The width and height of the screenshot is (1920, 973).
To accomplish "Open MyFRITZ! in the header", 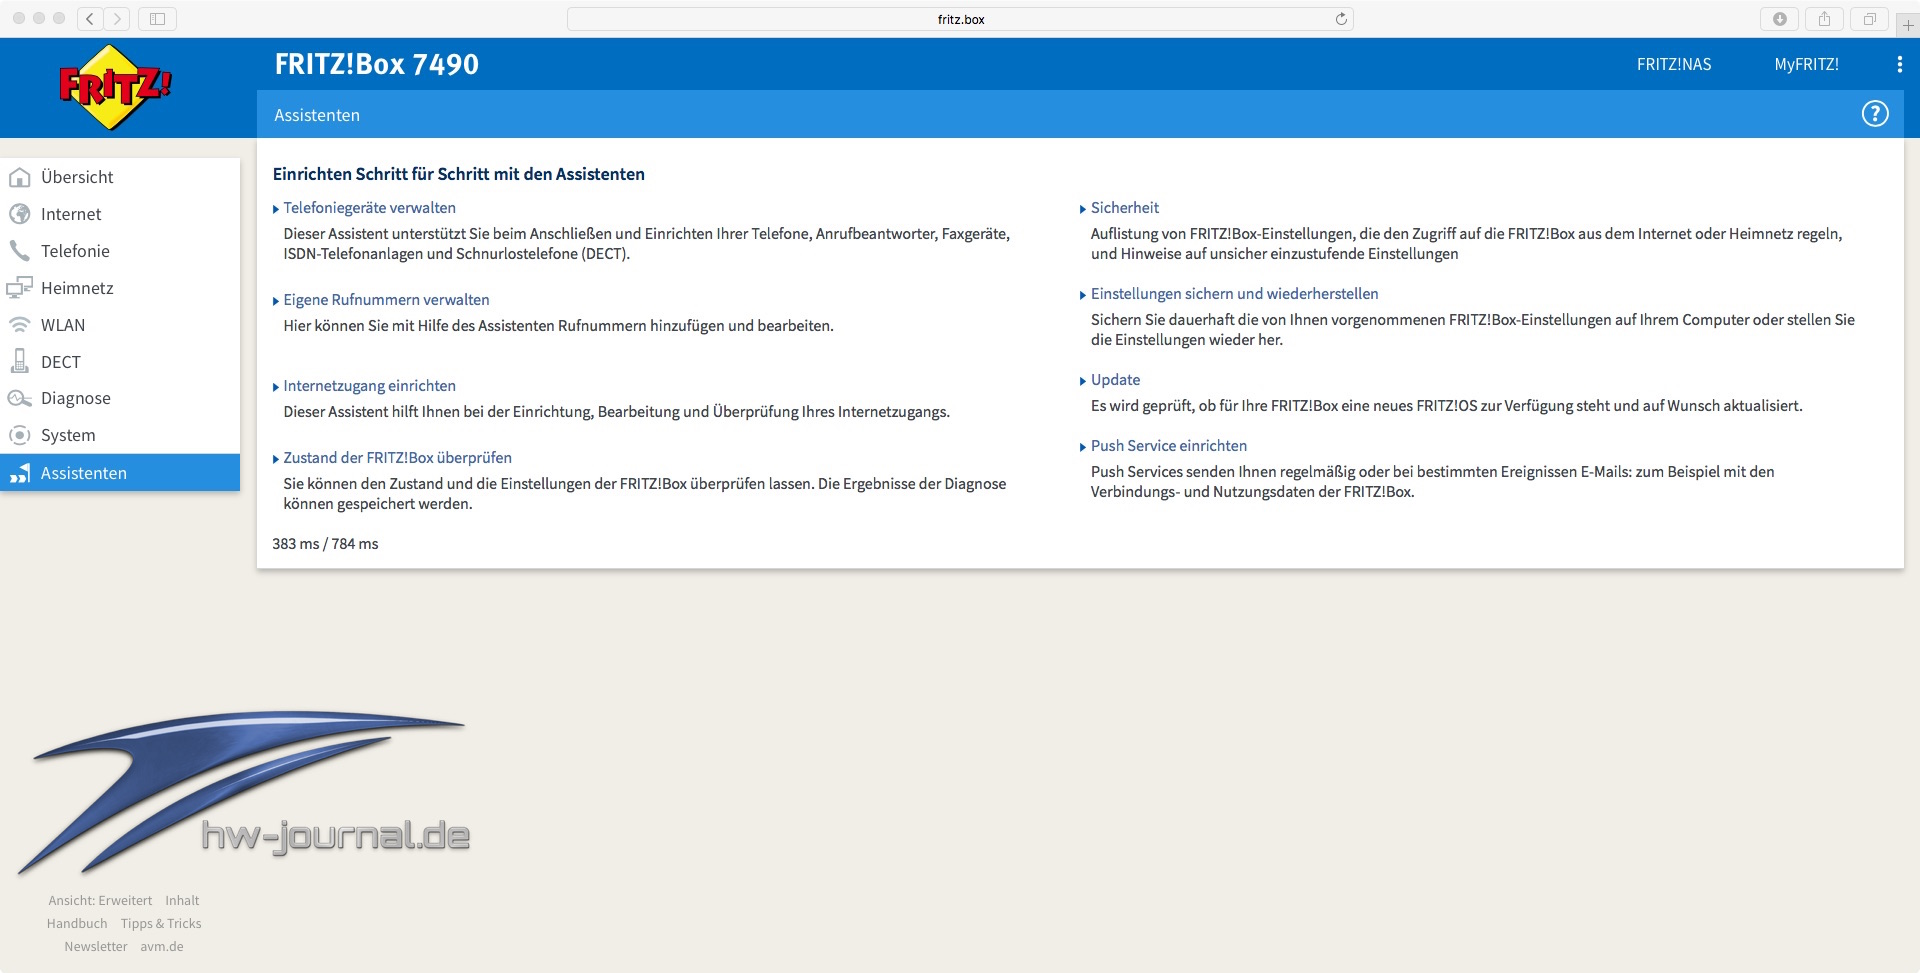I will pos(1806,64).
